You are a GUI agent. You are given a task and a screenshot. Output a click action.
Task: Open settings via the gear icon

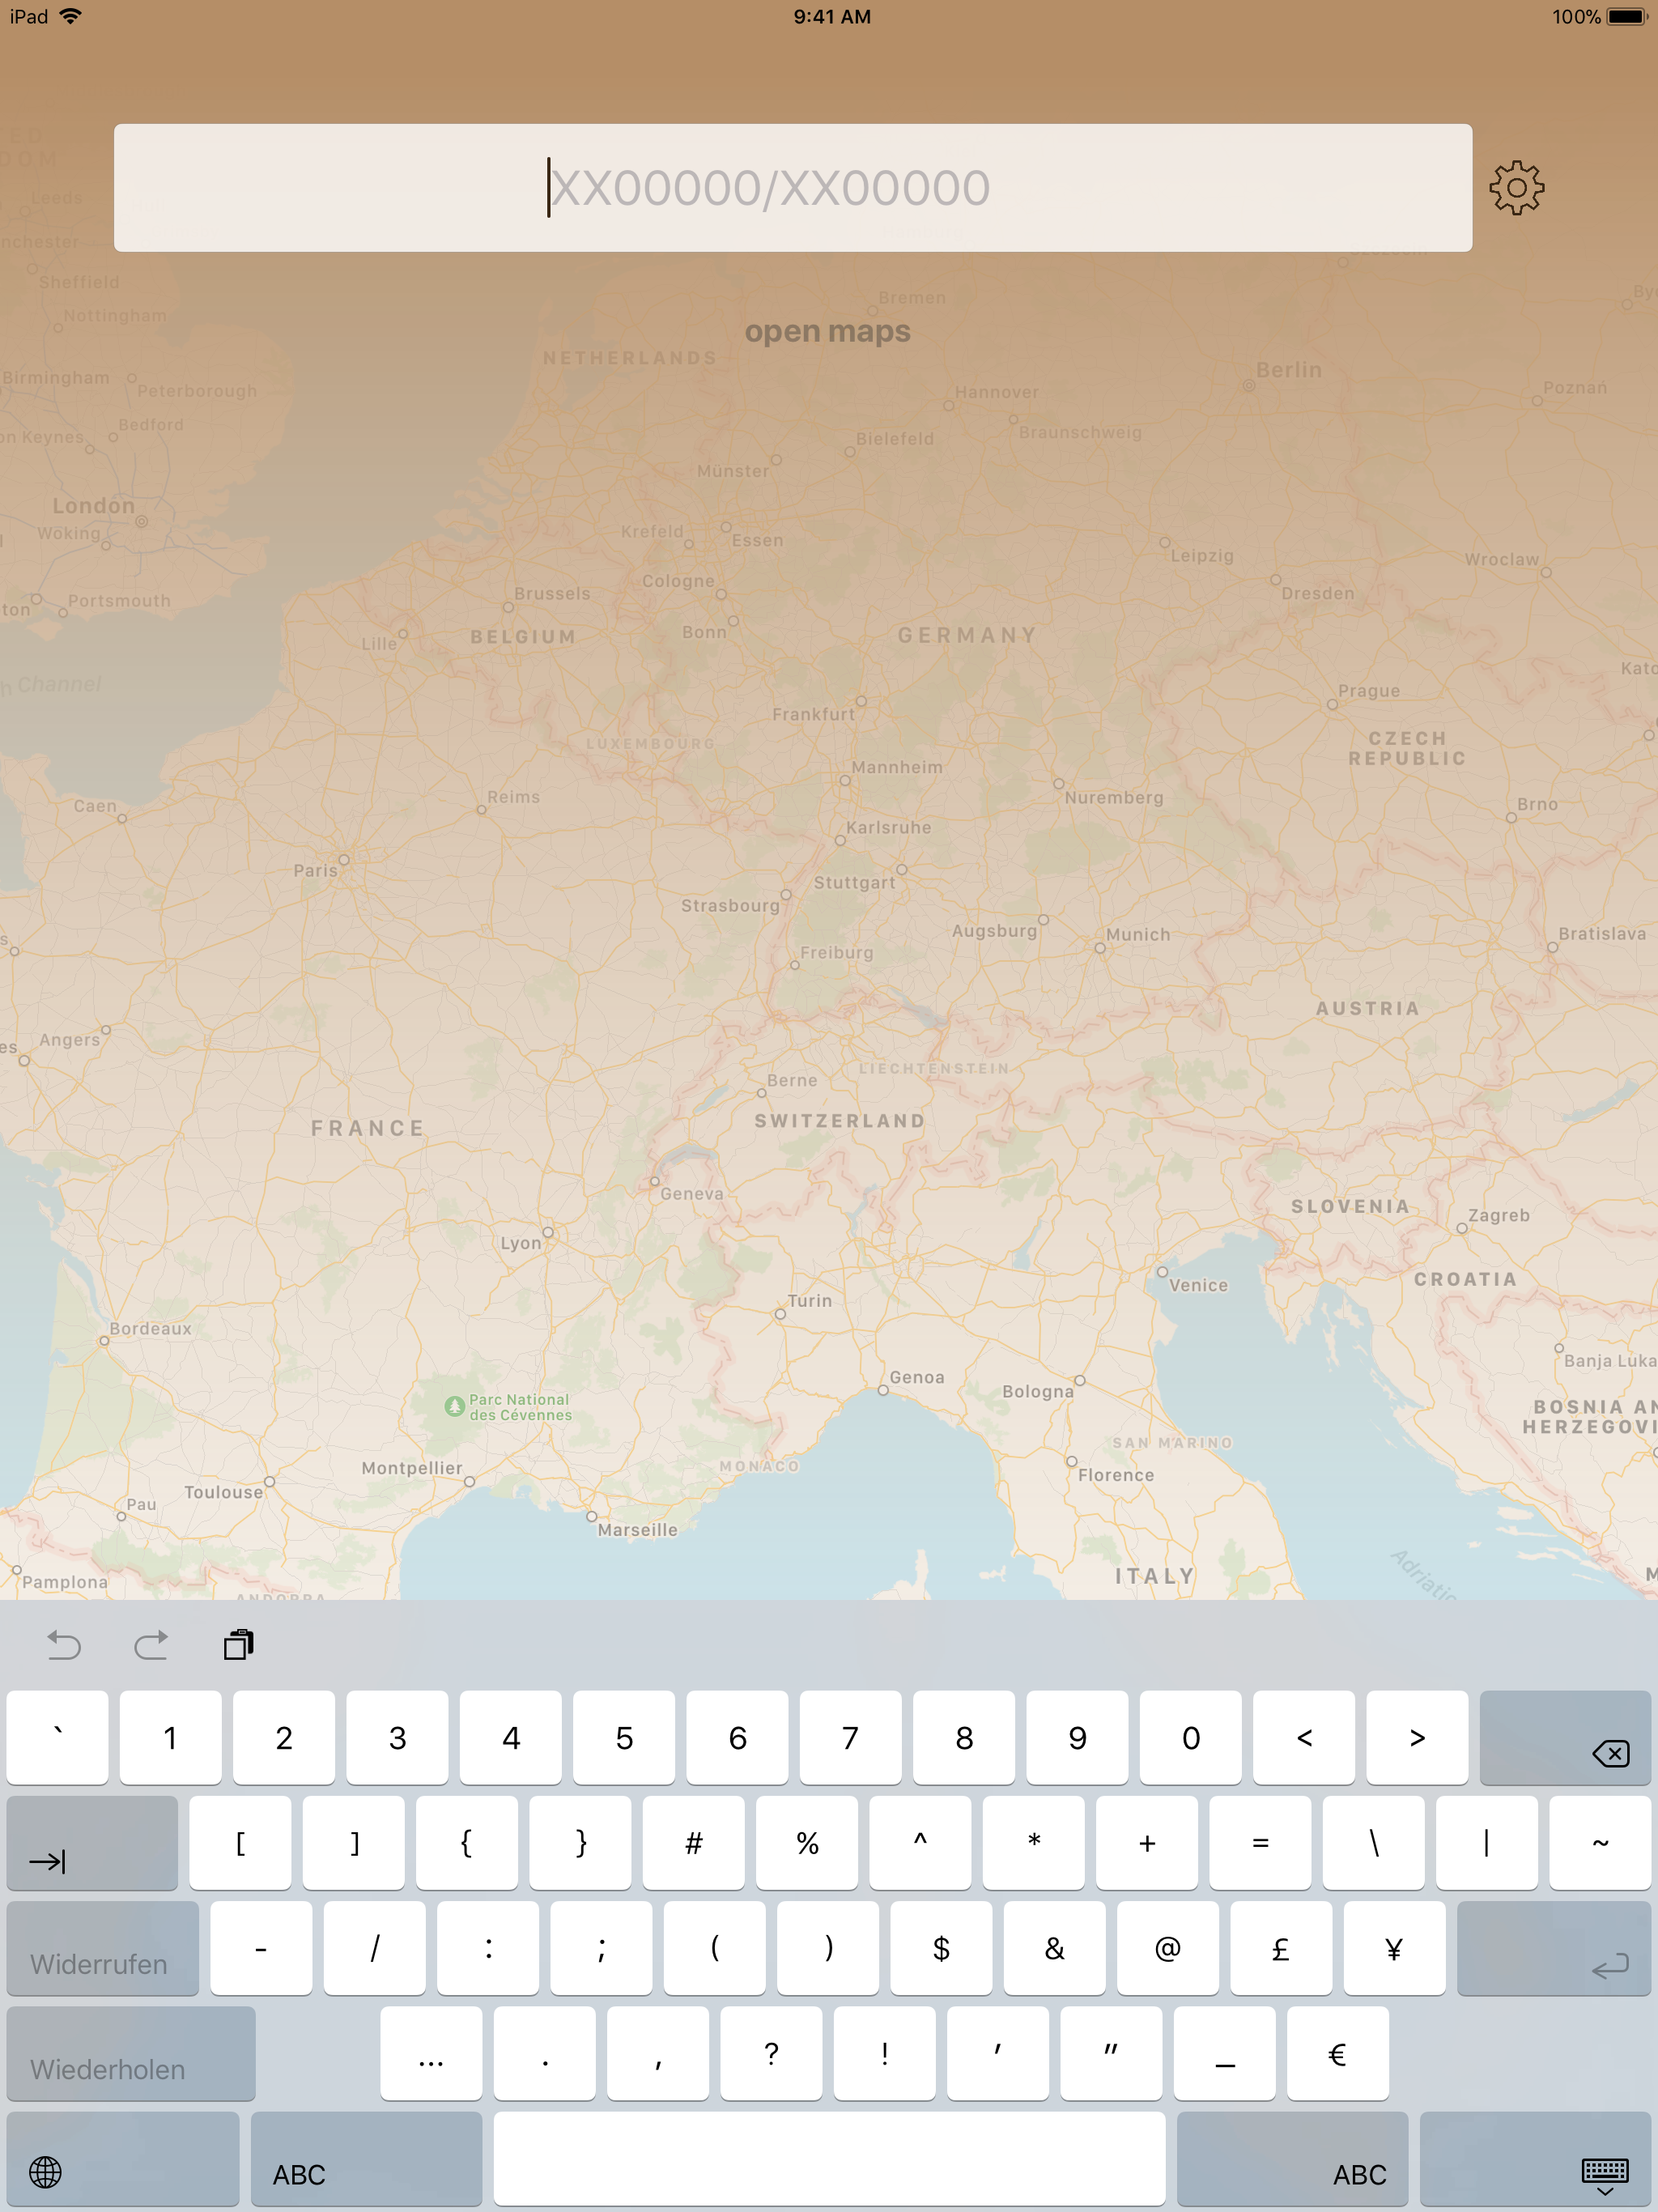pos(1516,188)
